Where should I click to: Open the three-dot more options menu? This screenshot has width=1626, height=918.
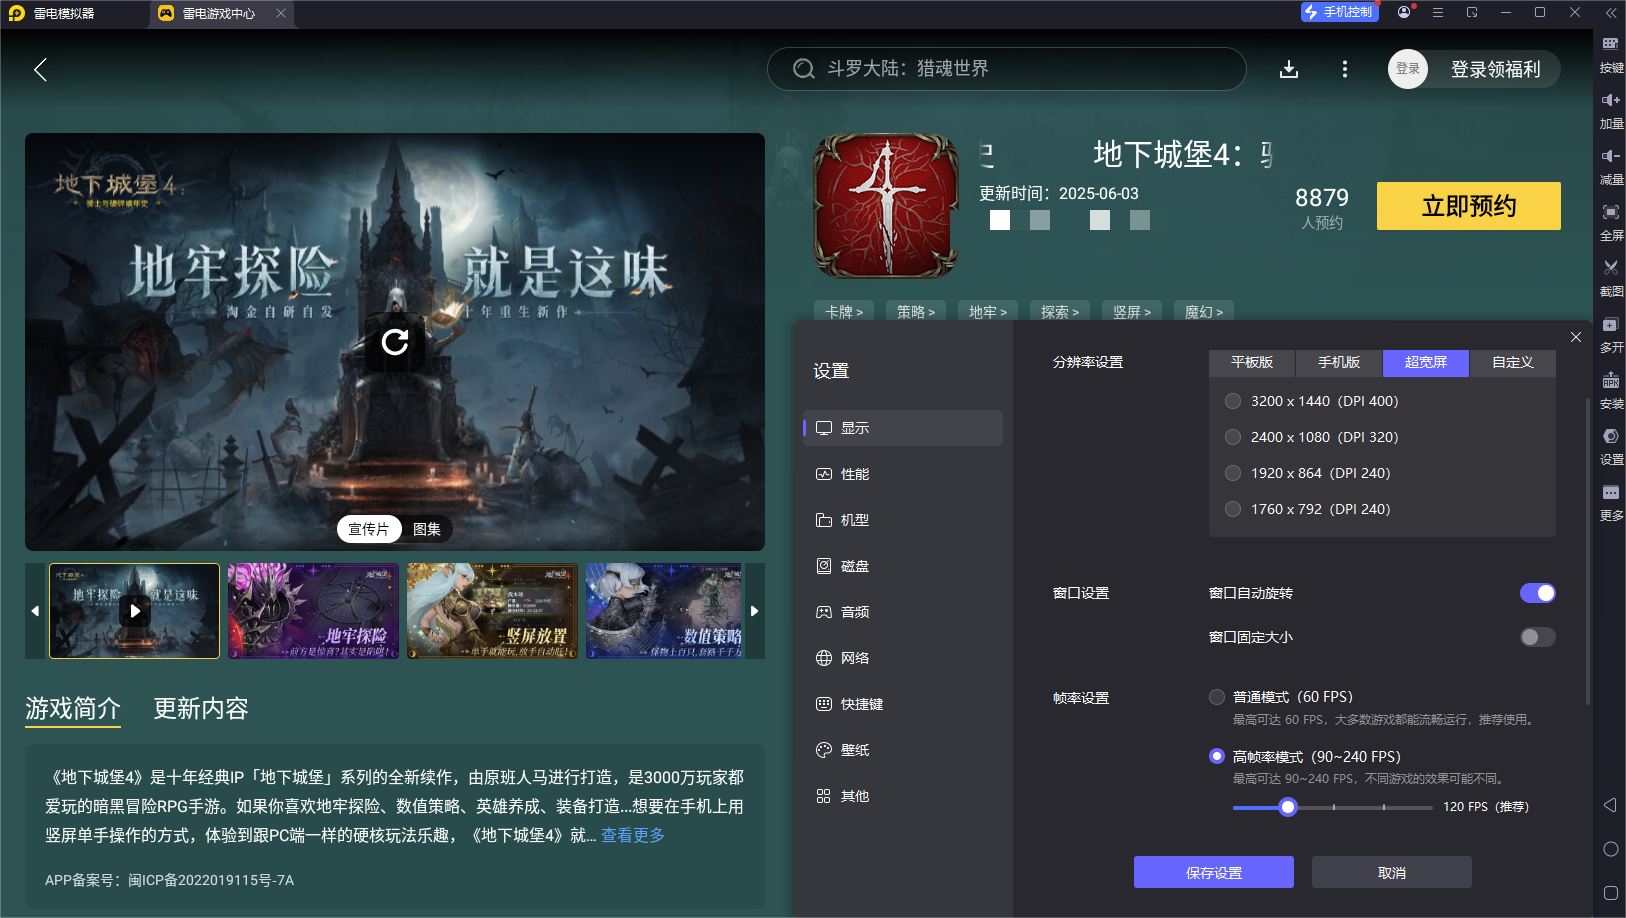click(x=1345, y=69)
